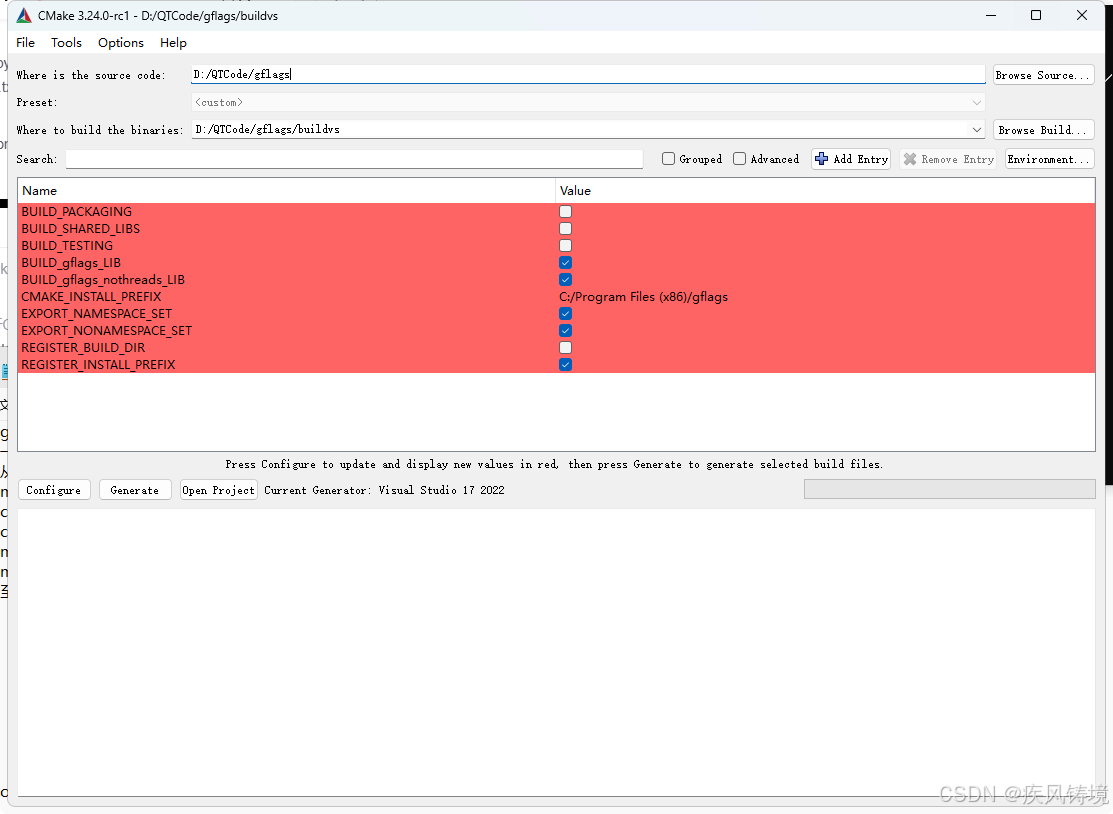The width and height of the screenshot is (1113, 814).
Task: Select the BUILD_gflags_nothreads_LIB entry name
Action: click(103, 280)
